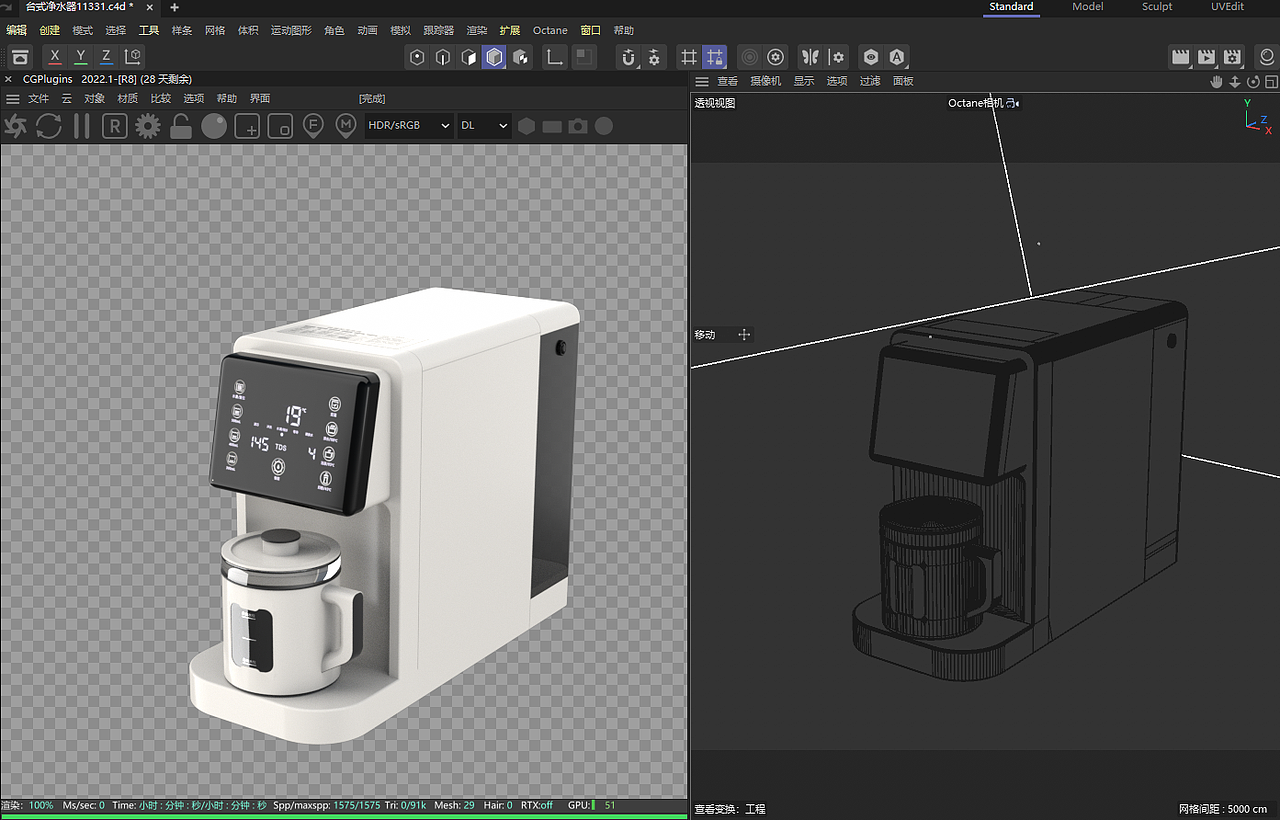The width and height of the screenshot is (1280, 820).
Task: Open the HDR/sRGB color space dropdown
Action: click(408, 126)
